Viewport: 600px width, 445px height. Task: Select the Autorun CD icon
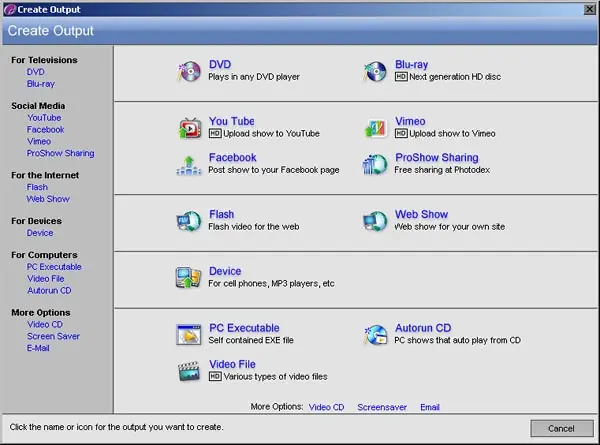pos(375,334)
